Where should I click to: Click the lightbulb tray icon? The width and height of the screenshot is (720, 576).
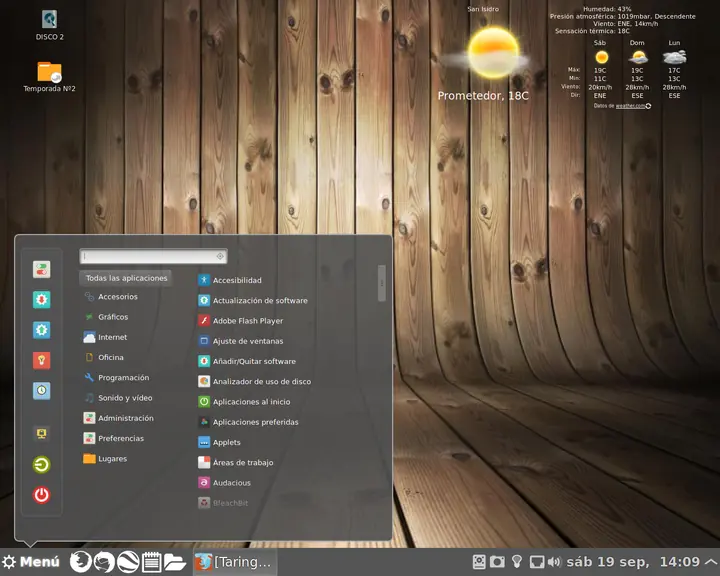pos(517,561)
